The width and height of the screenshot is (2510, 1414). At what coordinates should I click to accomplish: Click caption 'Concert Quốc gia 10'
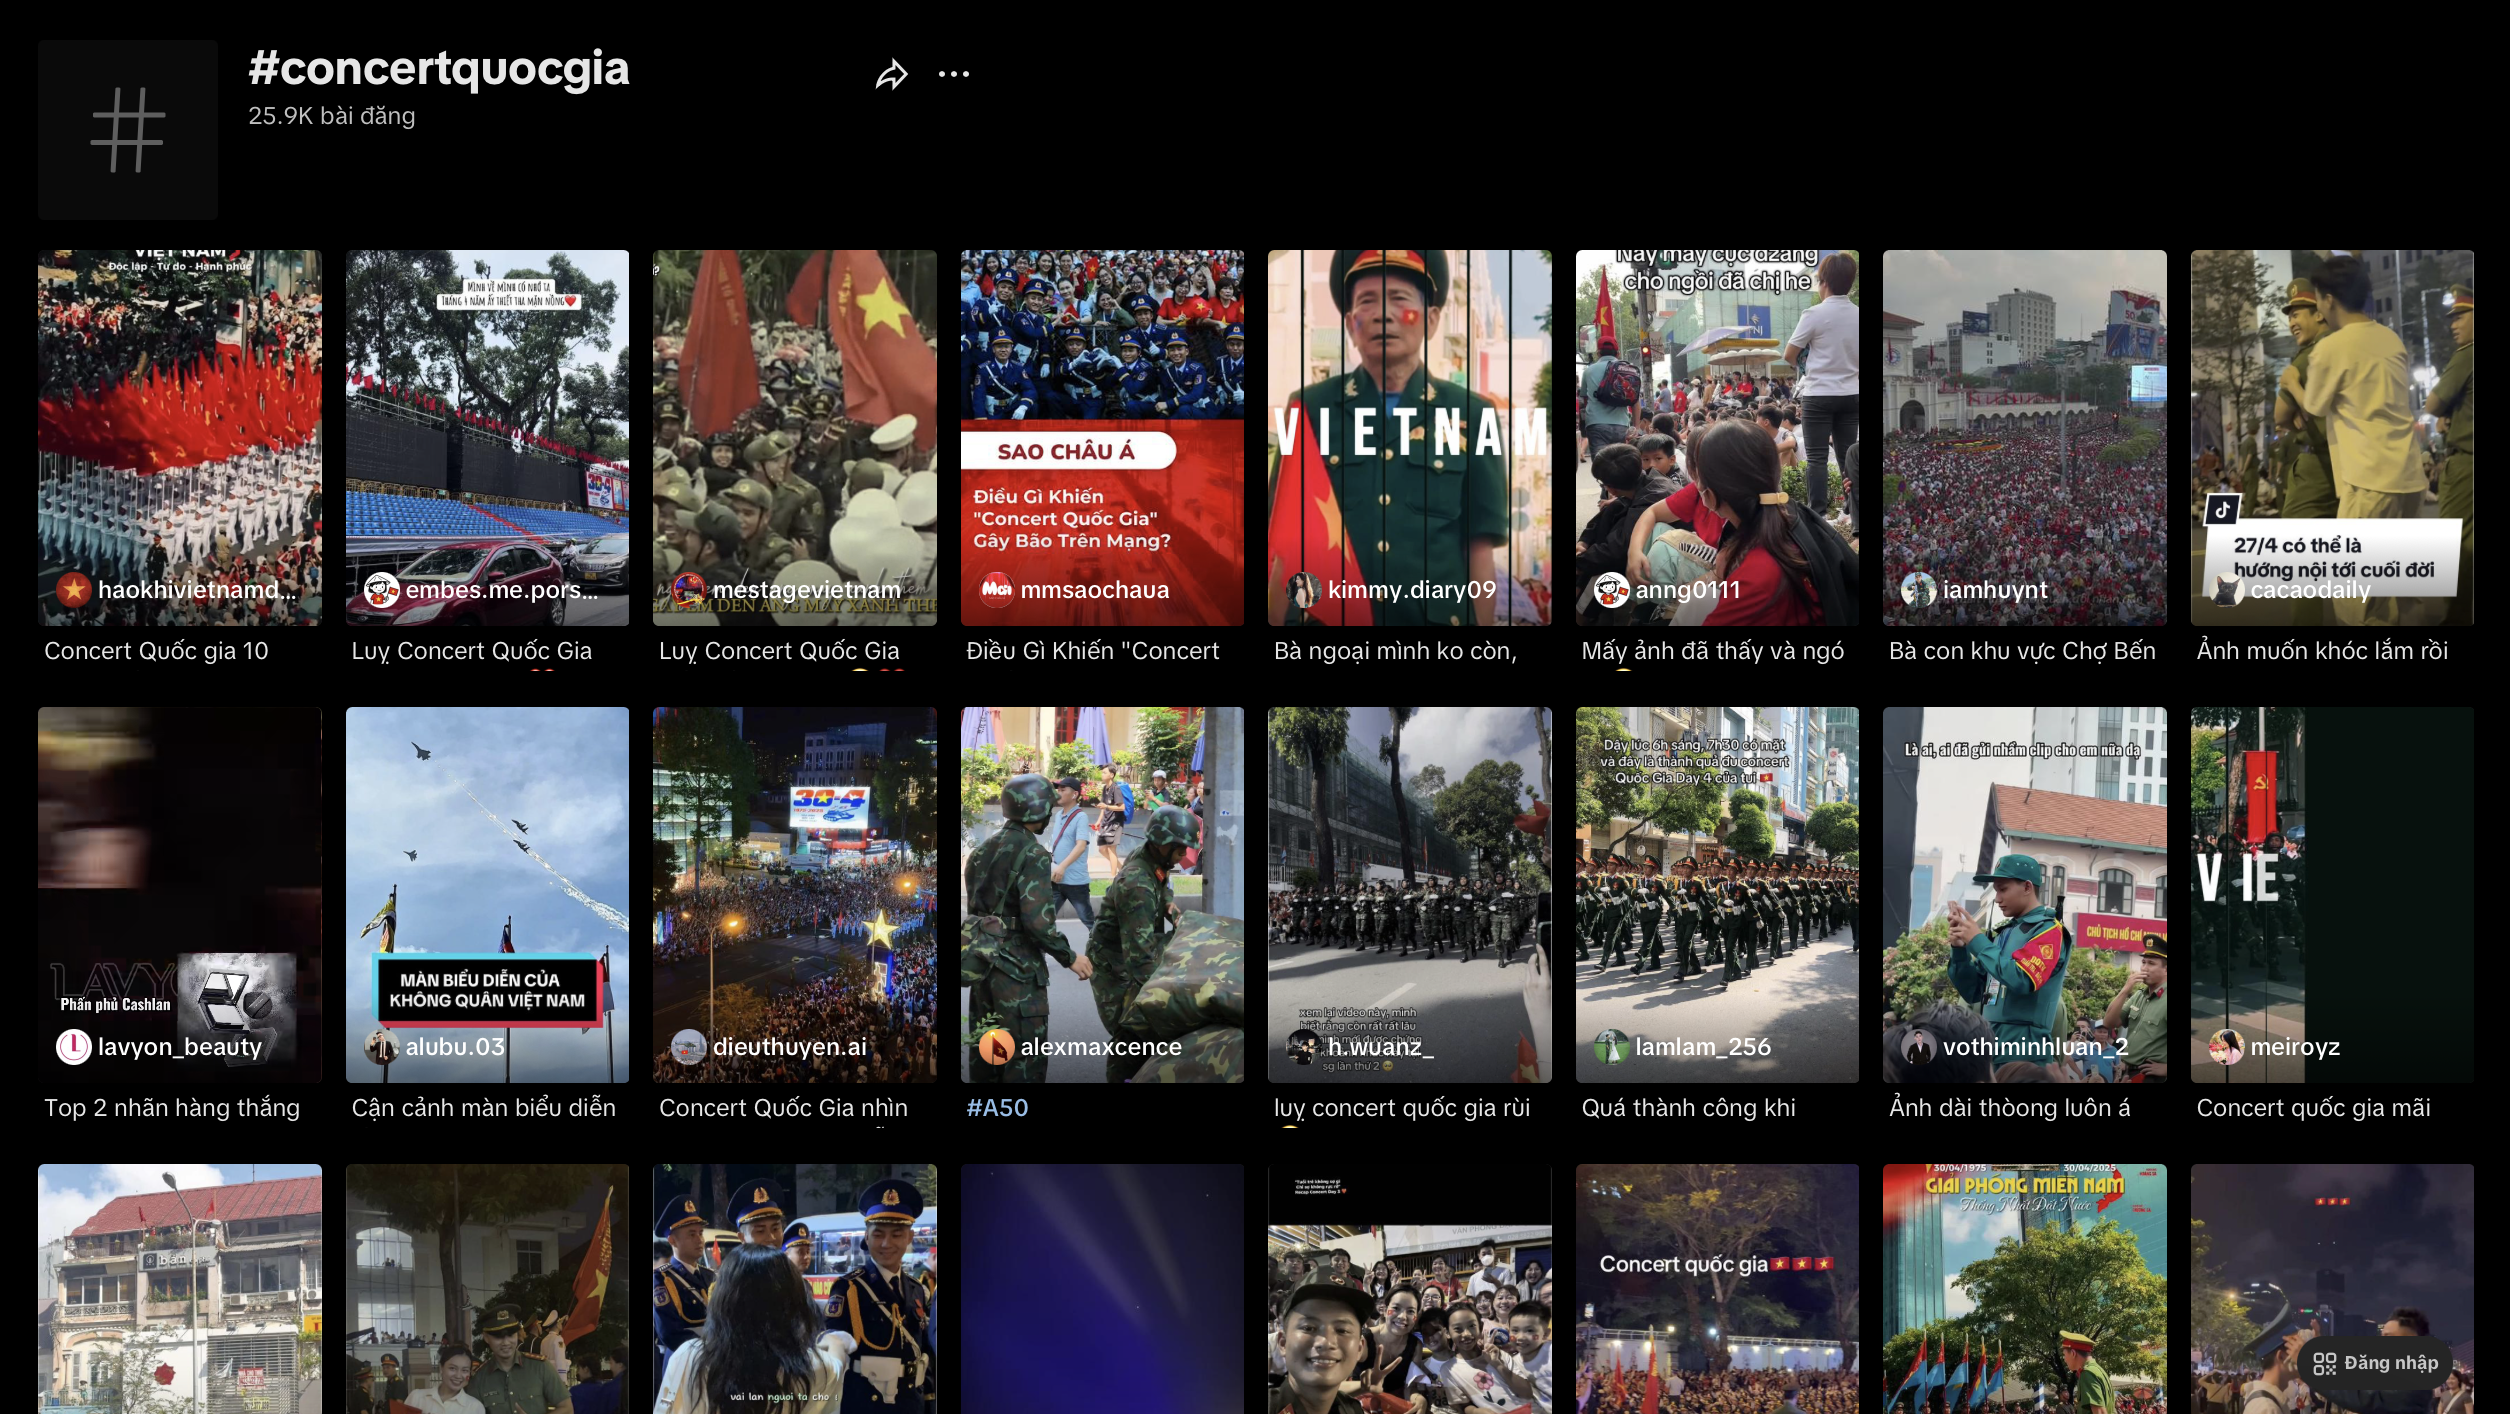[x=156, y=651]
